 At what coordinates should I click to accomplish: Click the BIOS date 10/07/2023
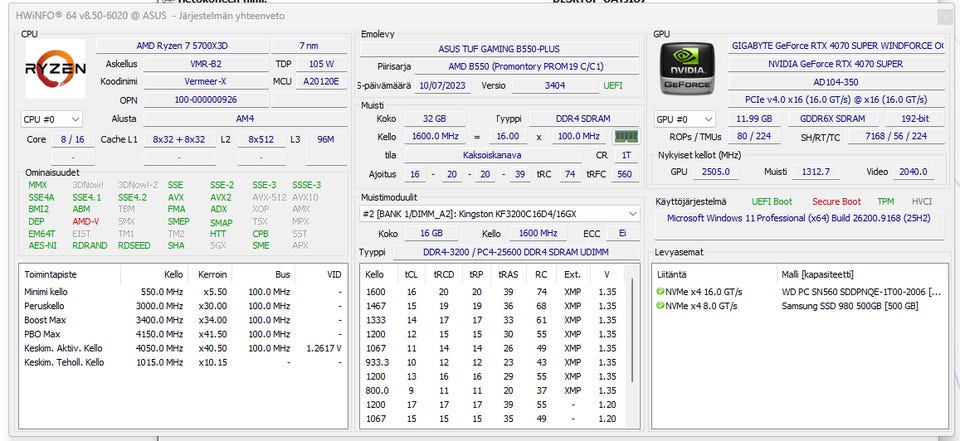pyautogui.click(x=443, y=86)
